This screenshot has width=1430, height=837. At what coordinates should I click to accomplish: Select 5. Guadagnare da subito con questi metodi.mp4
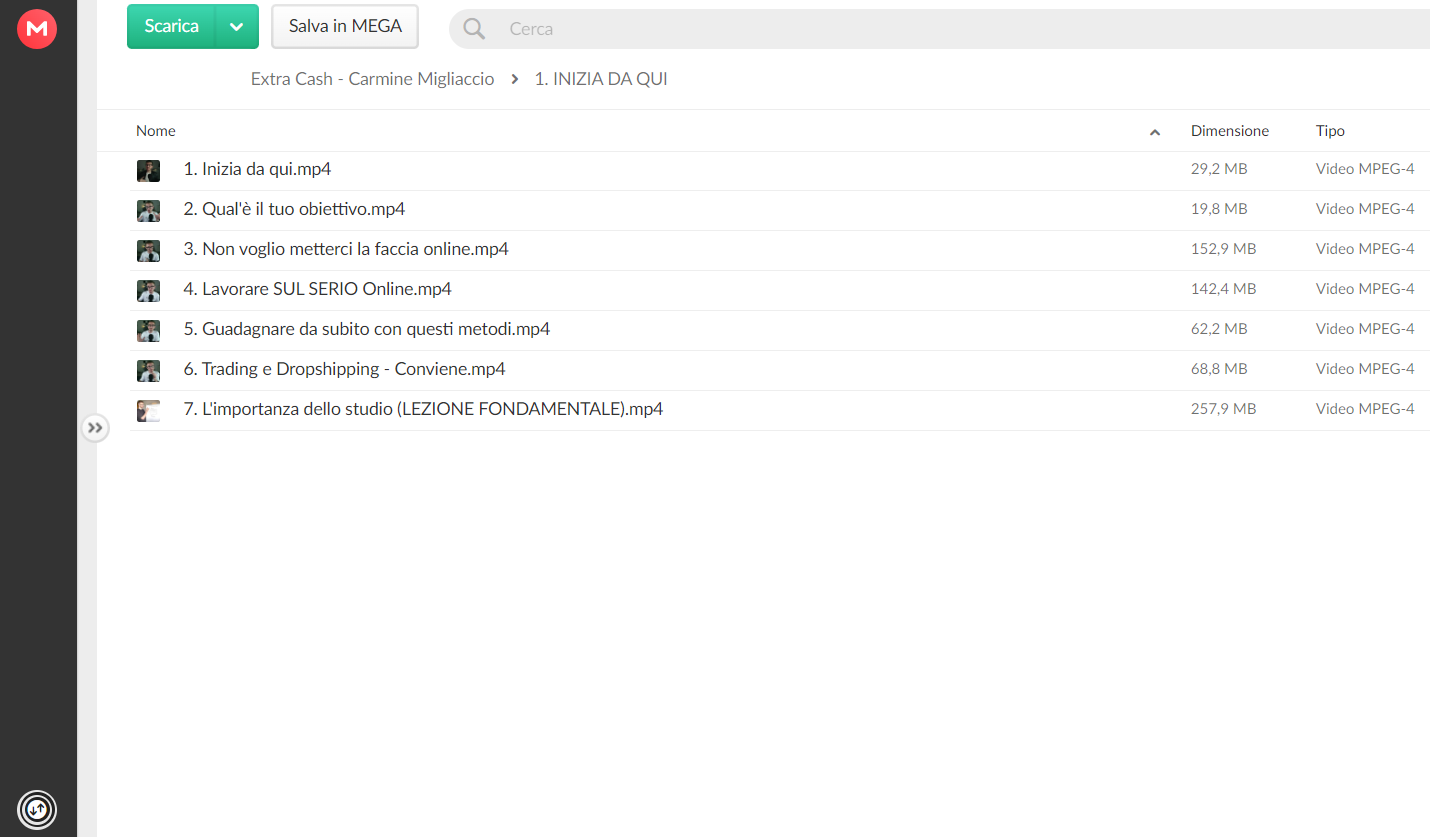click(x=366, y=329)
